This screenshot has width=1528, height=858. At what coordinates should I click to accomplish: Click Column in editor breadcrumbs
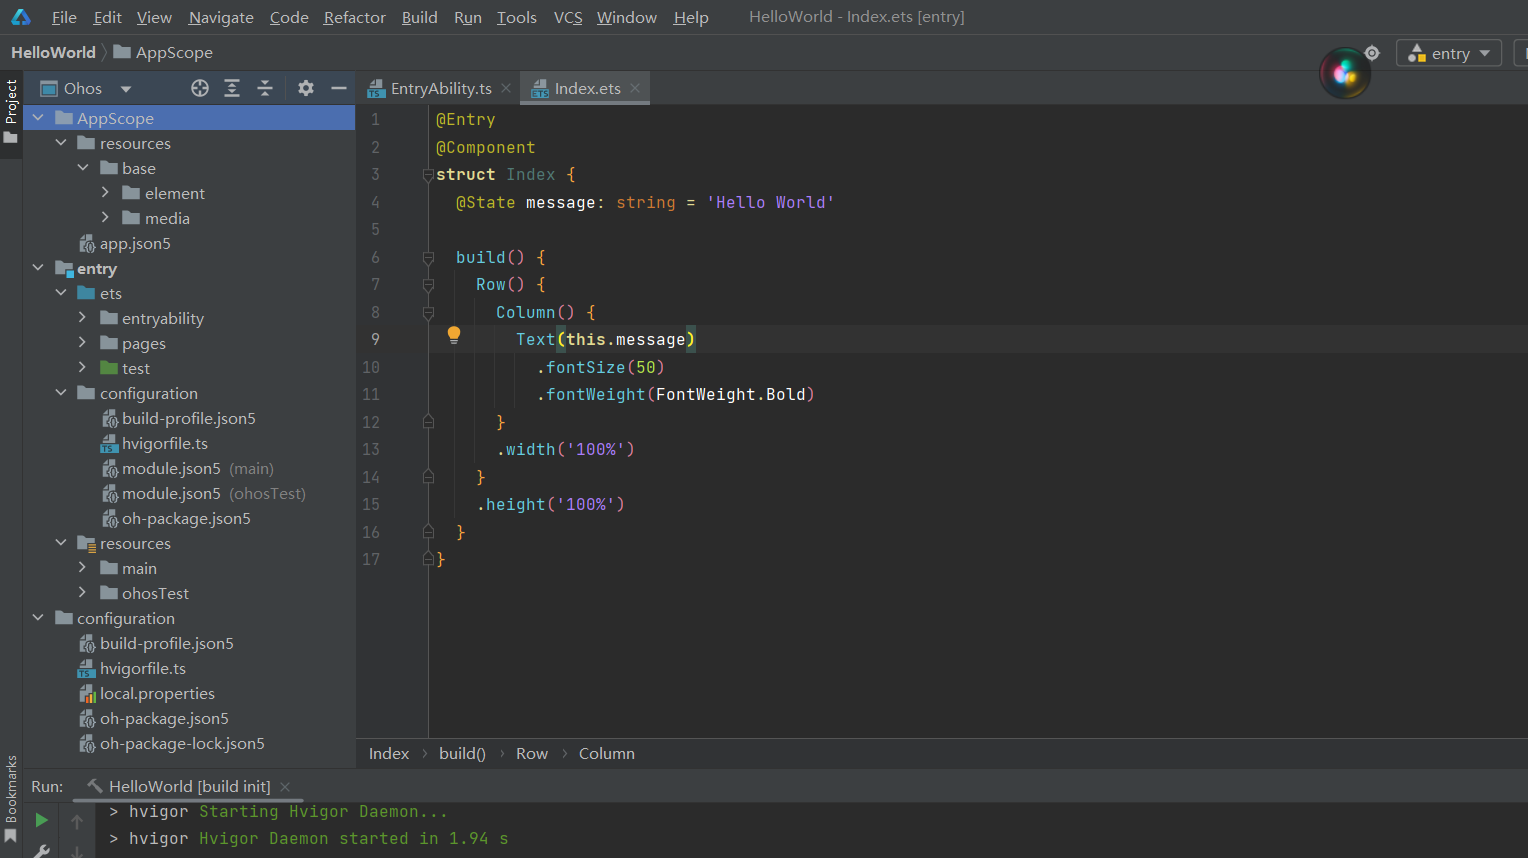pos(607,753)
